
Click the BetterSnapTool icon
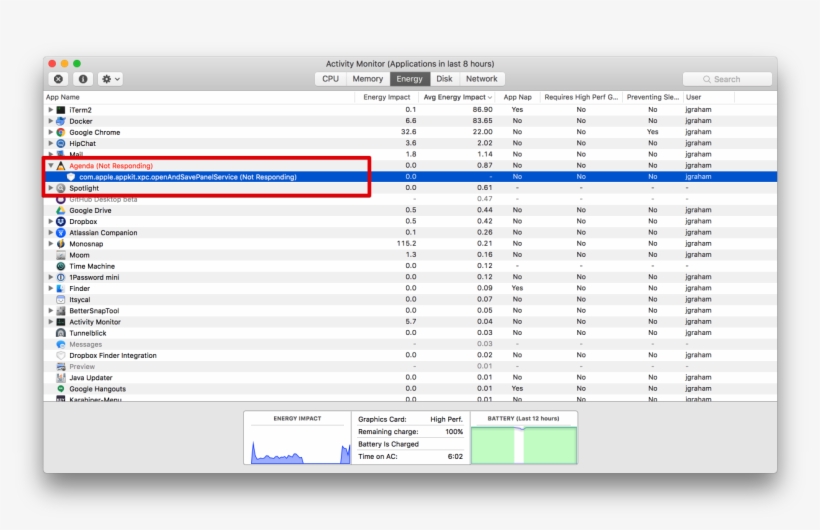click(61, 311)
